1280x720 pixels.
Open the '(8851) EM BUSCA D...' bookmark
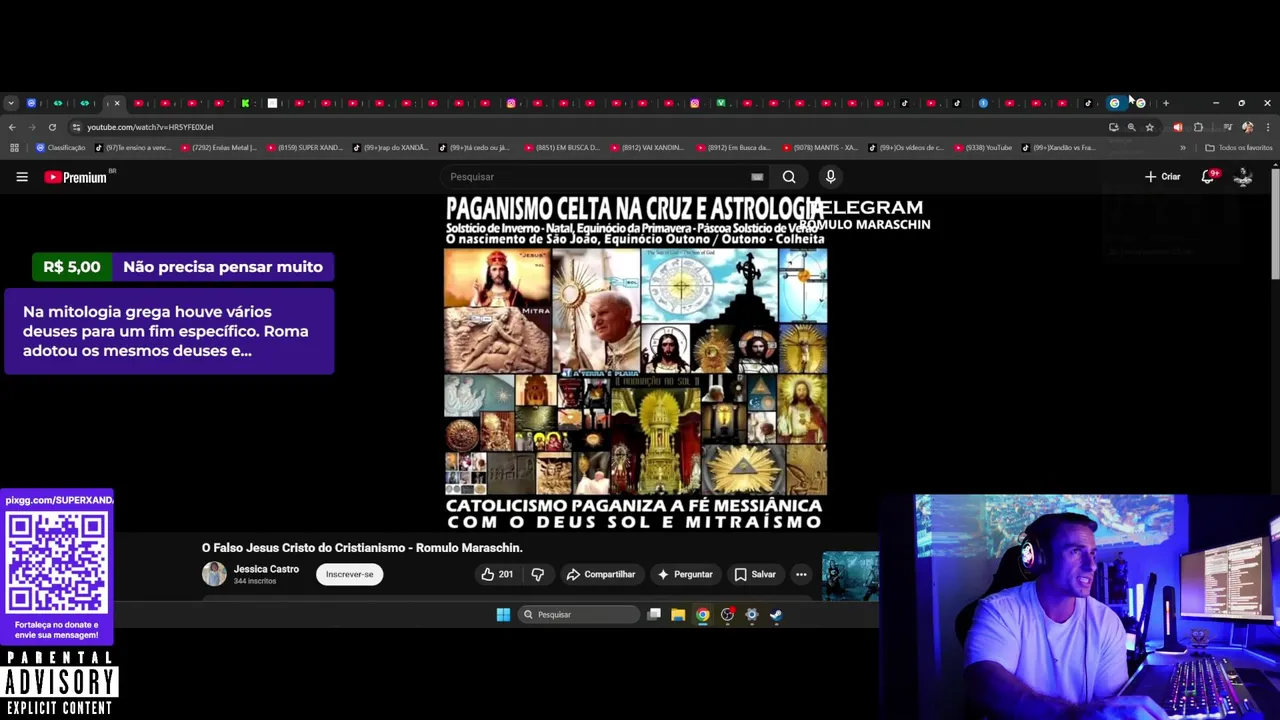(562, 148)
